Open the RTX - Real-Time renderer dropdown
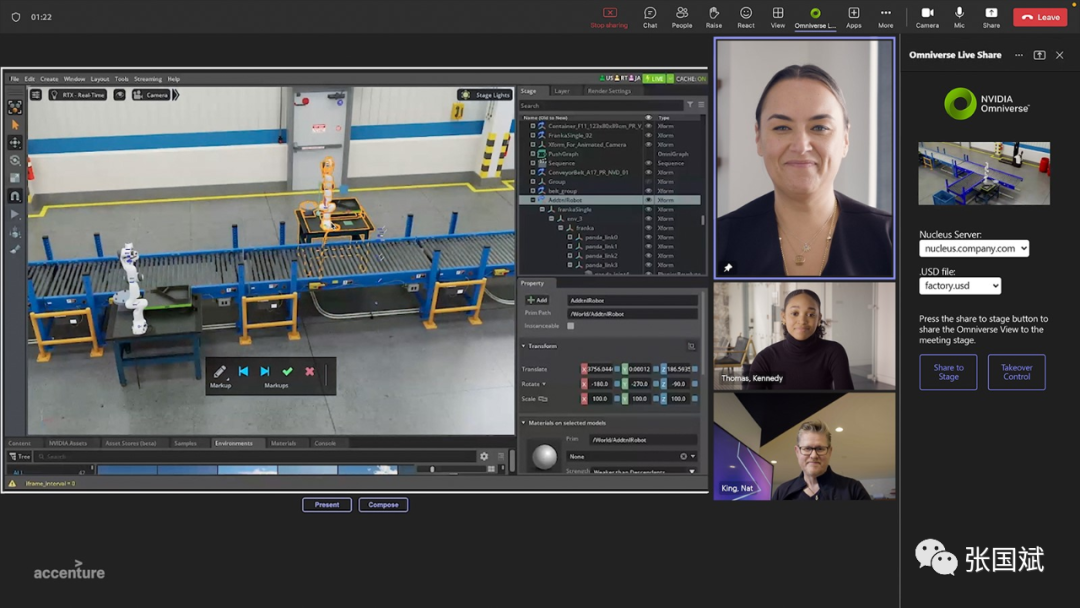This screenshot has height=608, width=1080. click(x=78, y=95)
